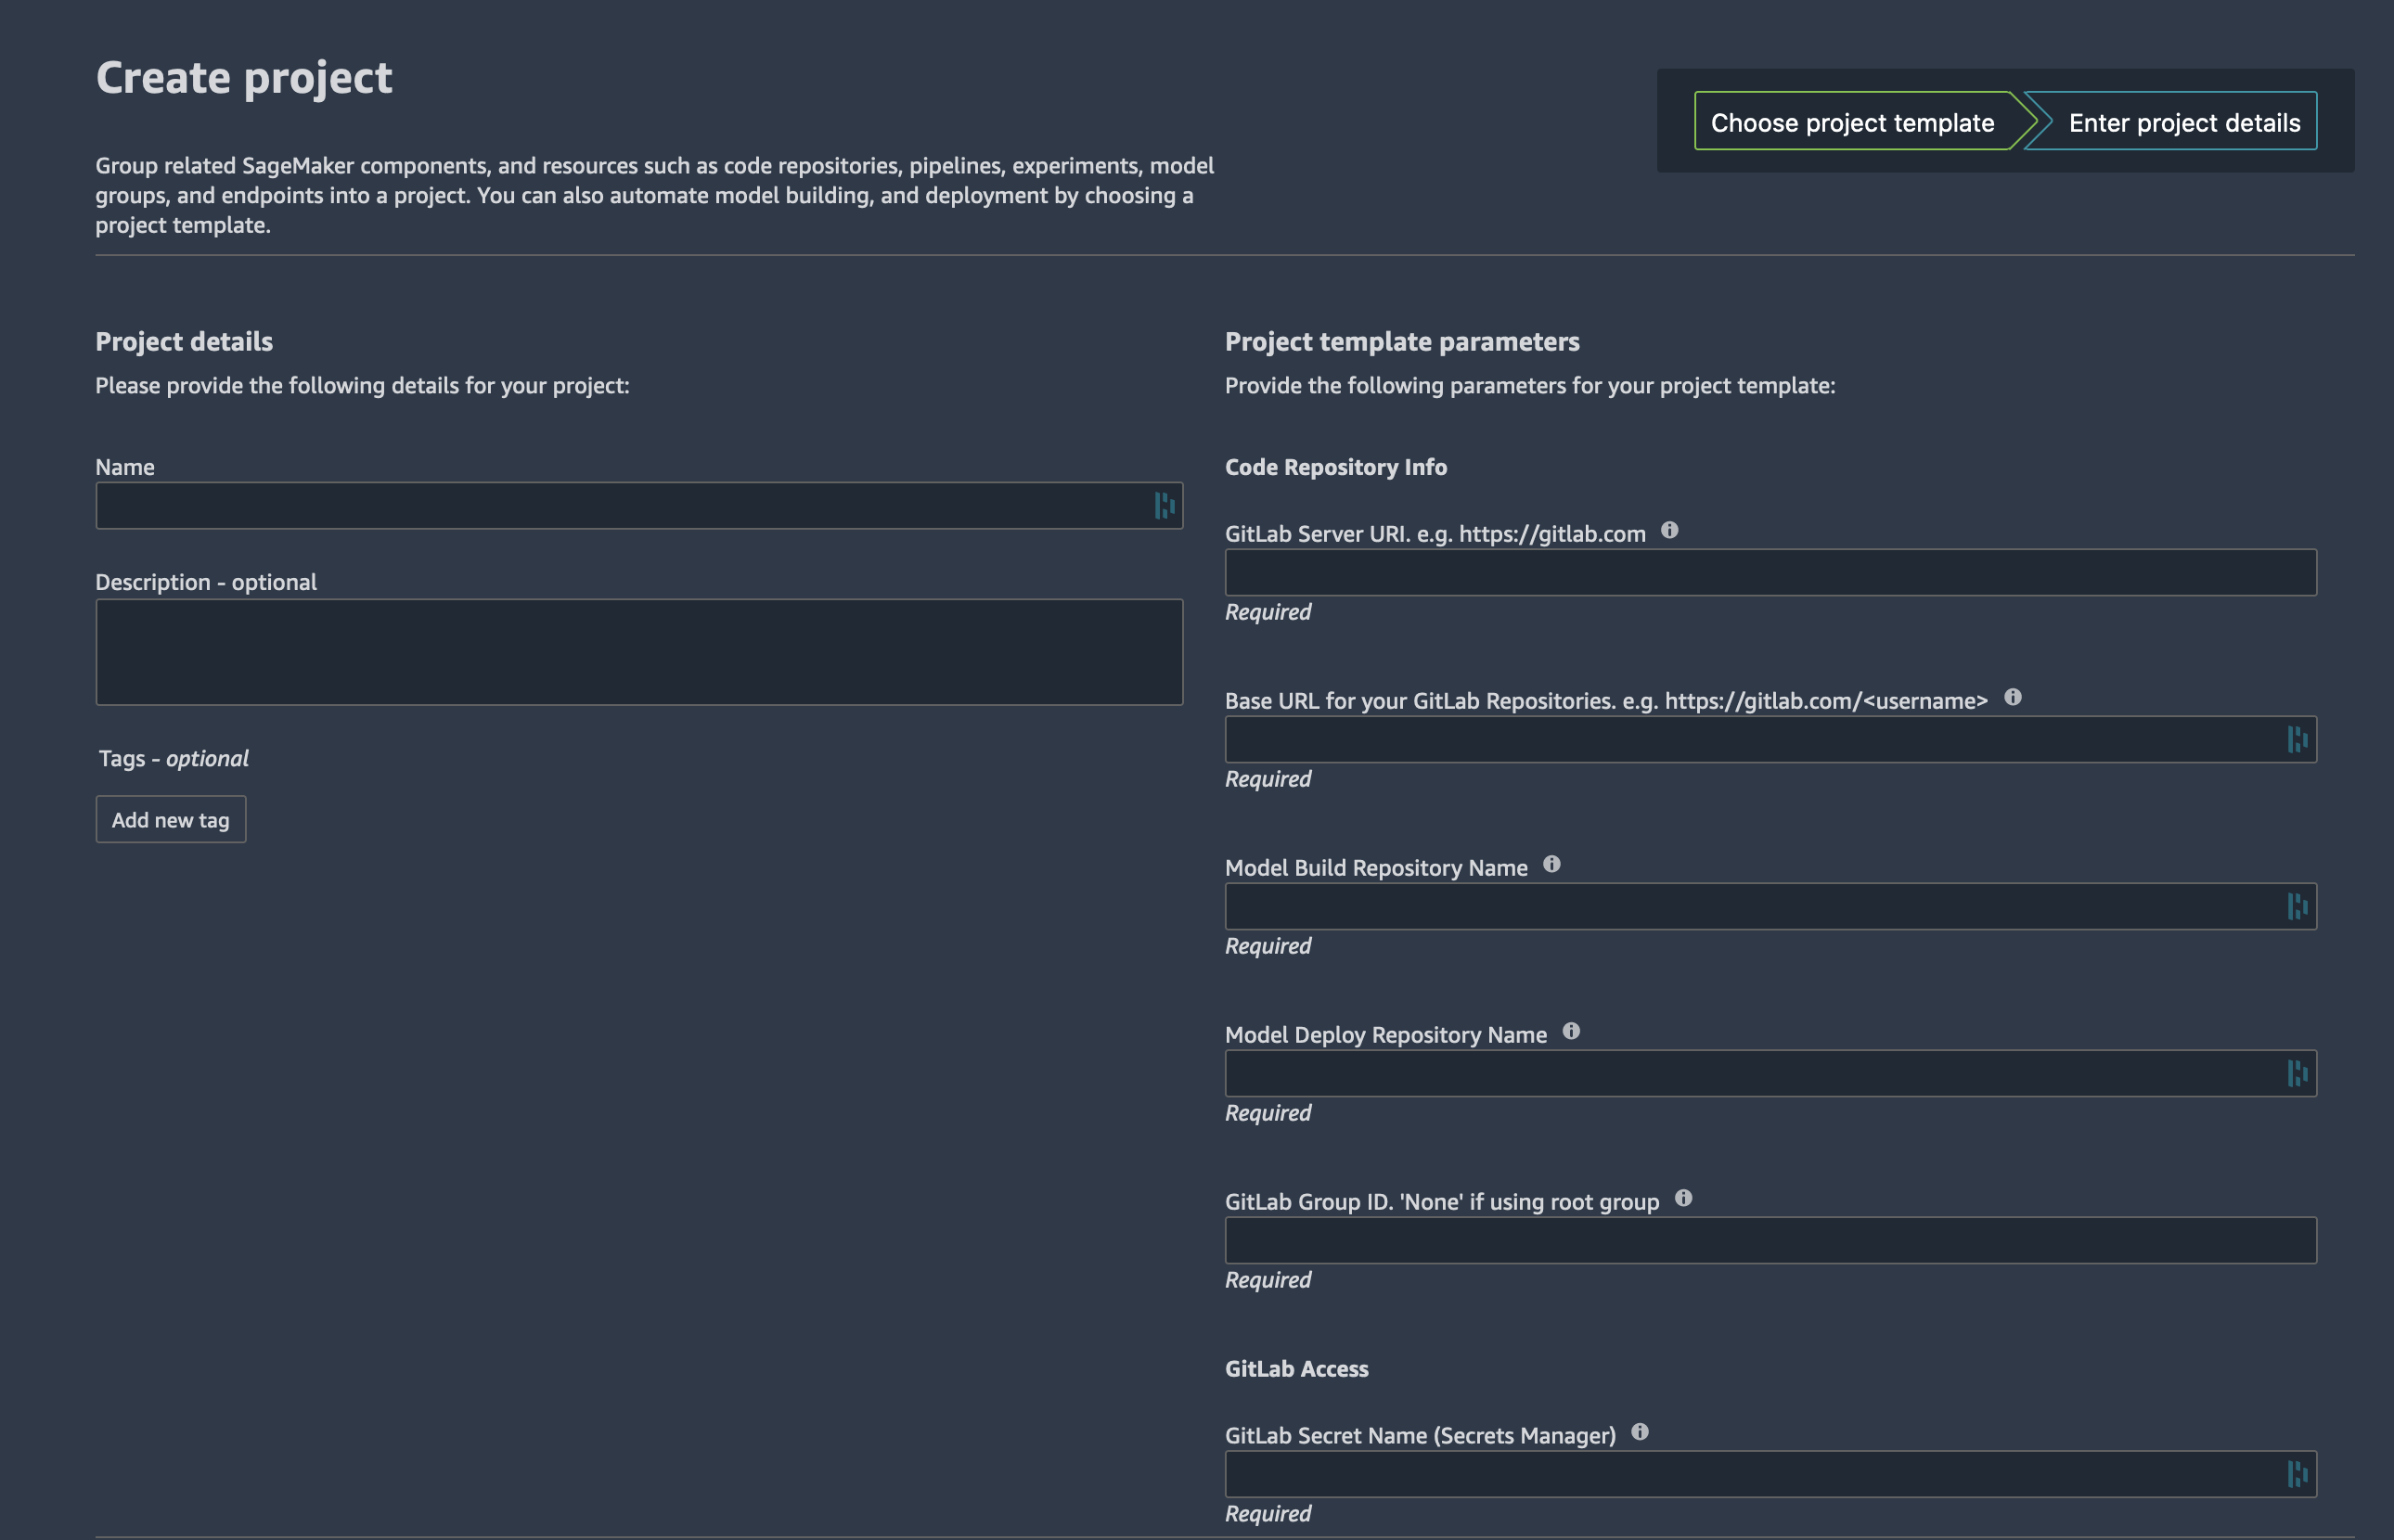
Task: Click the Create project heading
Action: (244, 78)
